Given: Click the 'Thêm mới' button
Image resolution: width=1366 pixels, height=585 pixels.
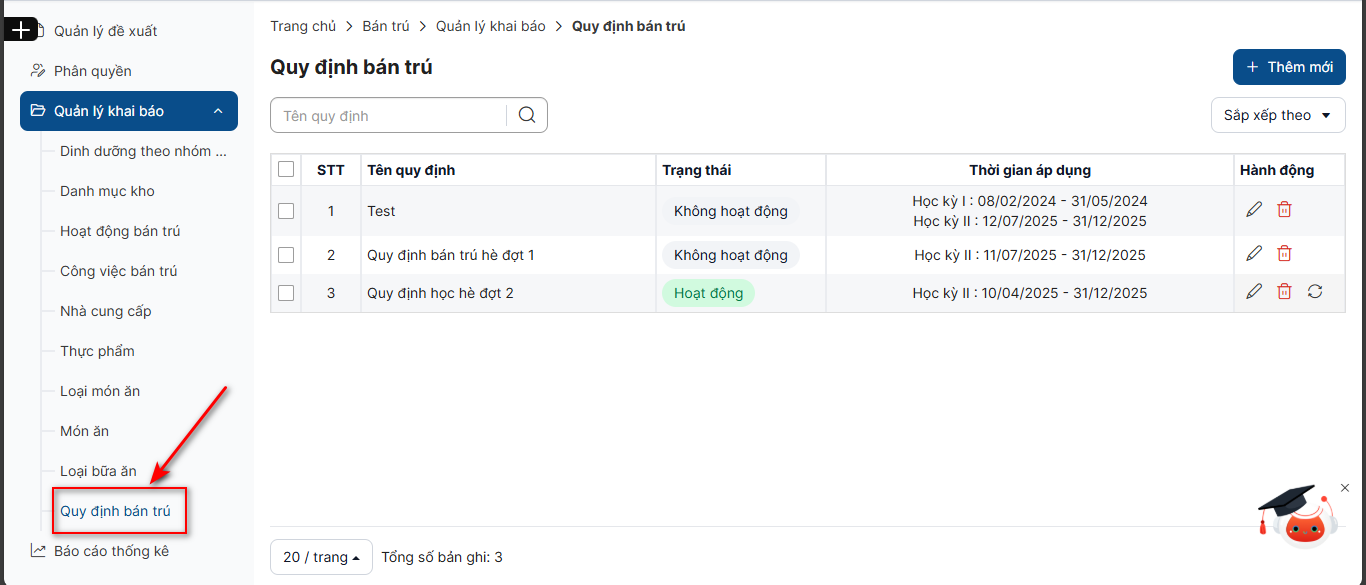Looking at the screenshot, I should 1288,67.
